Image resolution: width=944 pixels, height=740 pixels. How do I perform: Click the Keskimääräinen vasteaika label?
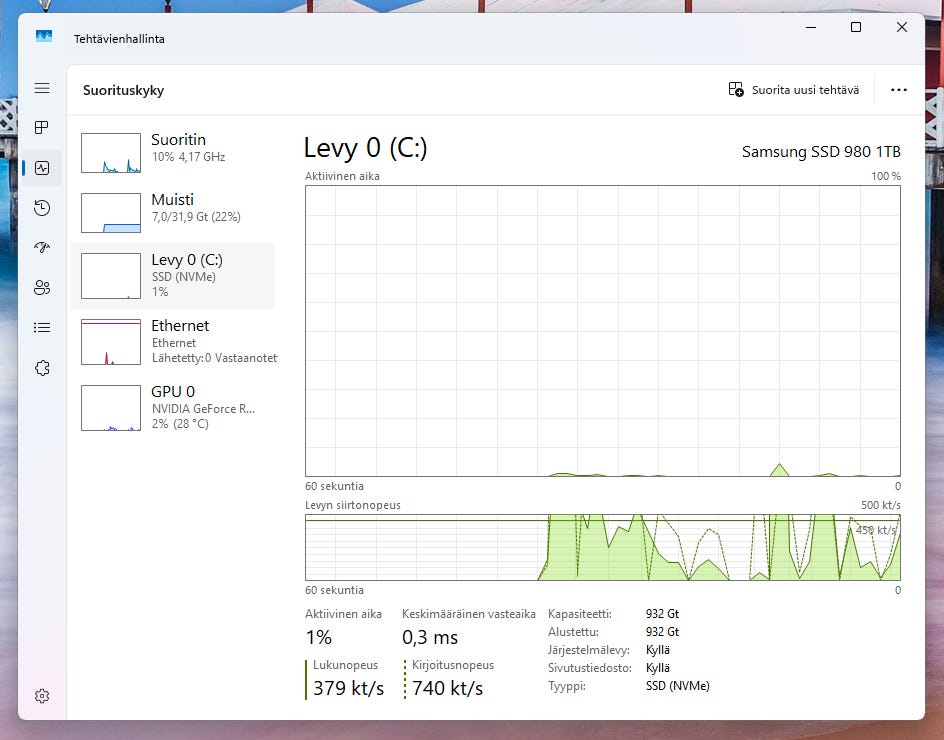[468, 614]
